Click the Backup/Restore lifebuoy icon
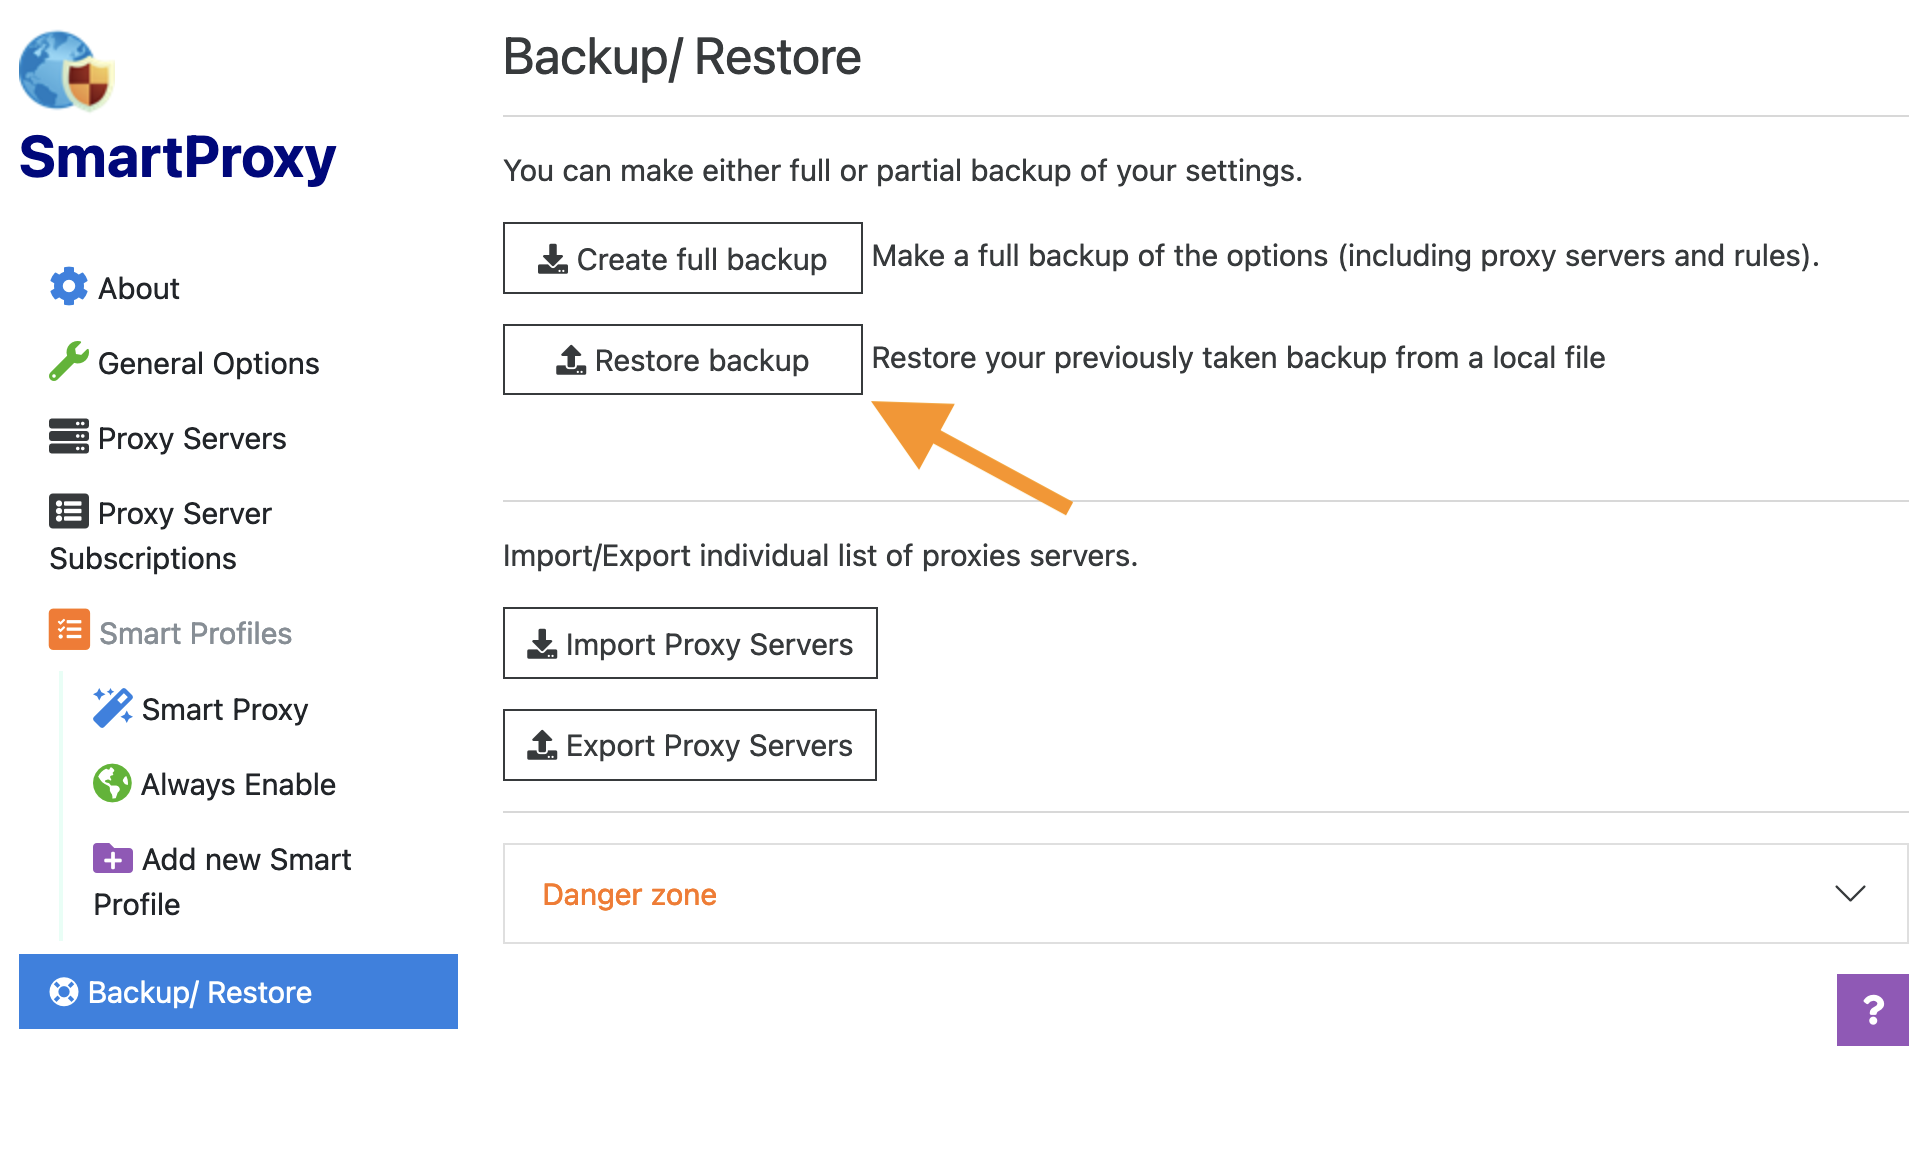 [x=64, y=991]
